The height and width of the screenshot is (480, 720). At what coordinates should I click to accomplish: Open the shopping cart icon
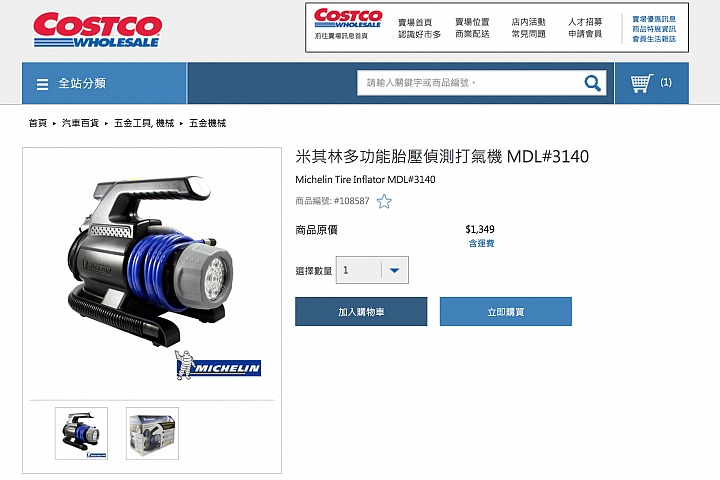coord(641,83)
